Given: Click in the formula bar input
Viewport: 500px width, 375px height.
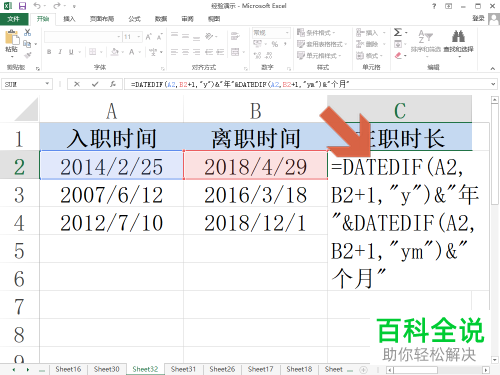Looking at the screenshot, I should 307,84.
